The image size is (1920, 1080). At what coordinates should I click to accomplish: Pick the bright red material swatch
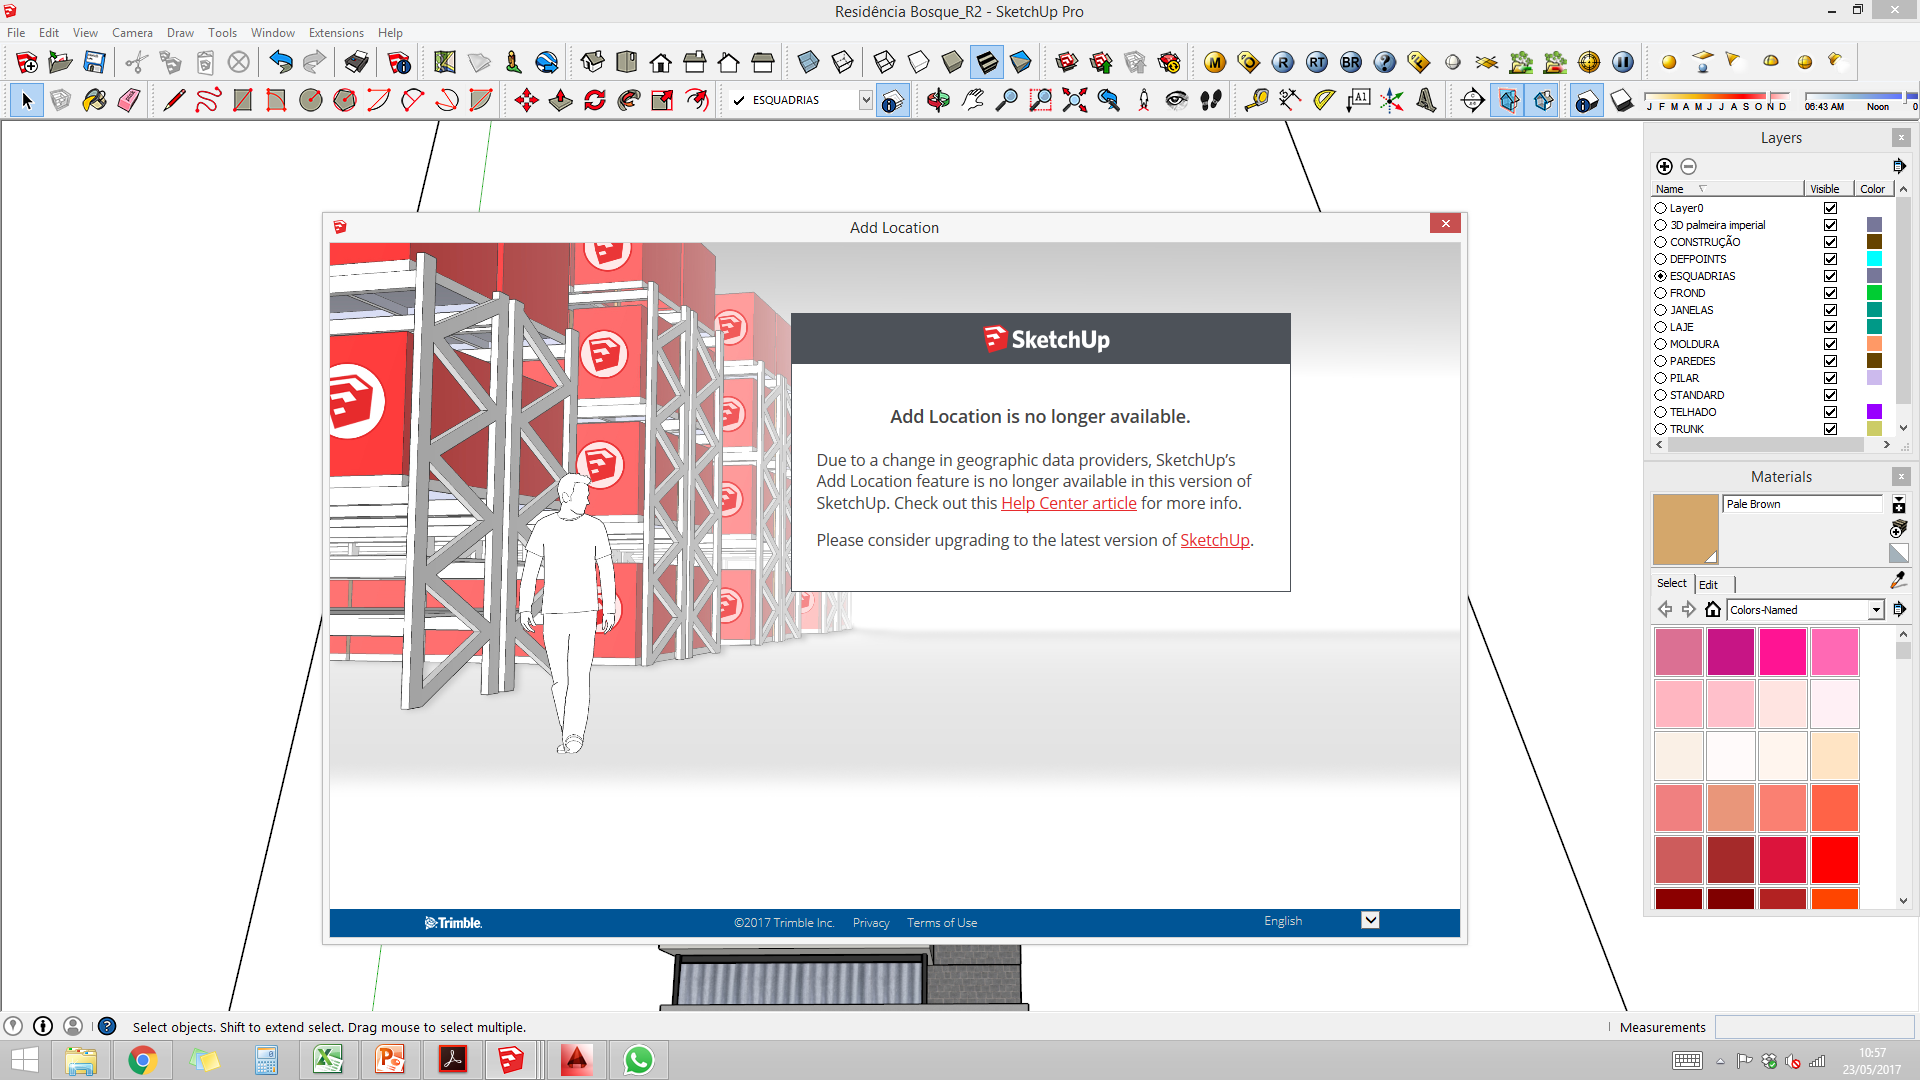point(1835,860)
